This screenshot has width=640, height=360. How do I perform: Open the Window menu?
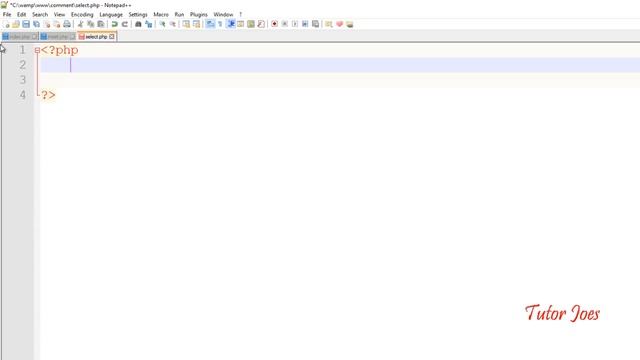(223, 14)
